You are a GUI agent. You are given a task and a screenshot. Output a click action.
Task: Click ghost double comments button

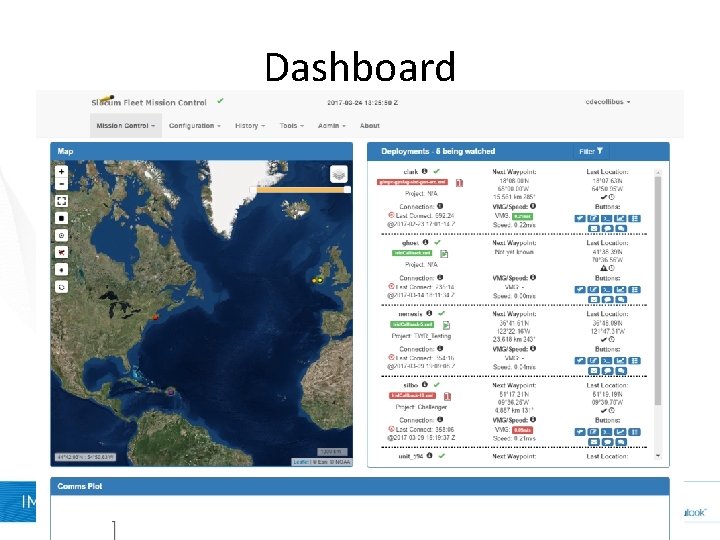point(621,299)
